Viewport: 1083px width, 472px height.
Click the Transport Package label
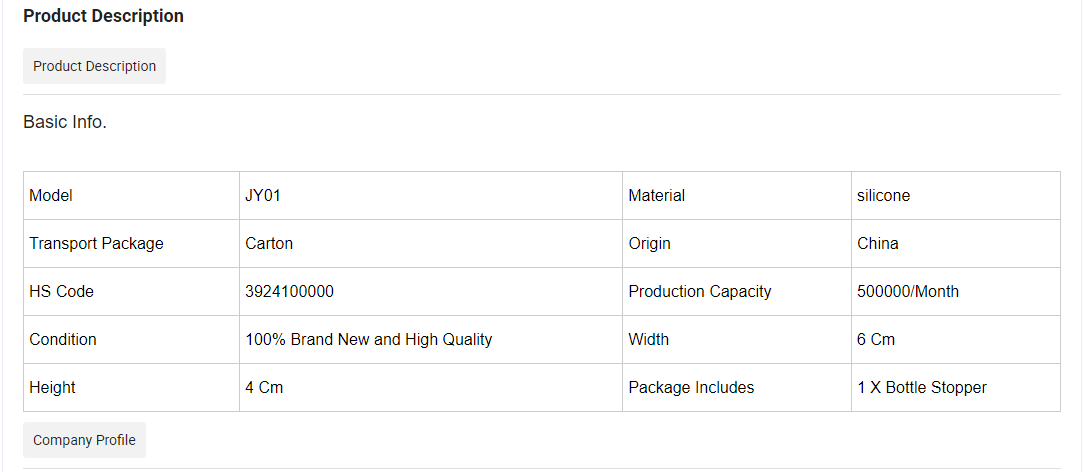[96, 244]
